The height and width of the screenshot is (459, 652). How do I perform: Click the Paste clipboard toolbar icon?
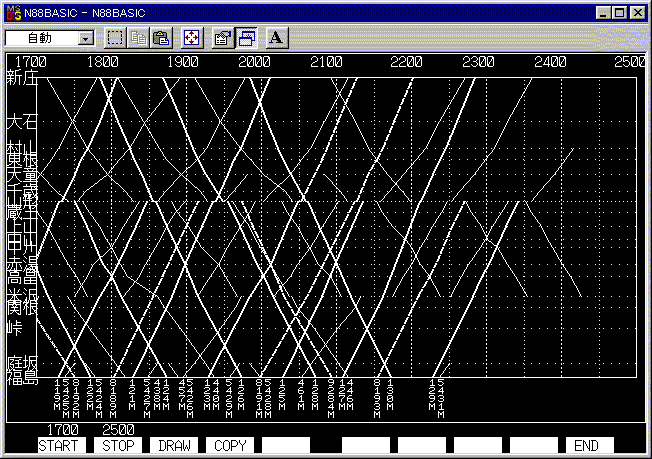pos(162,38)
